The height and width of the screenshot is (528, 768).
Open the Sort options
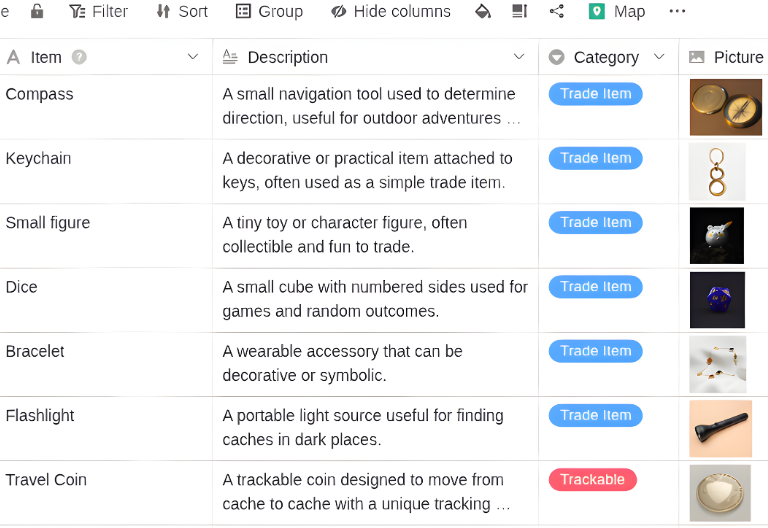pos(181,11)
